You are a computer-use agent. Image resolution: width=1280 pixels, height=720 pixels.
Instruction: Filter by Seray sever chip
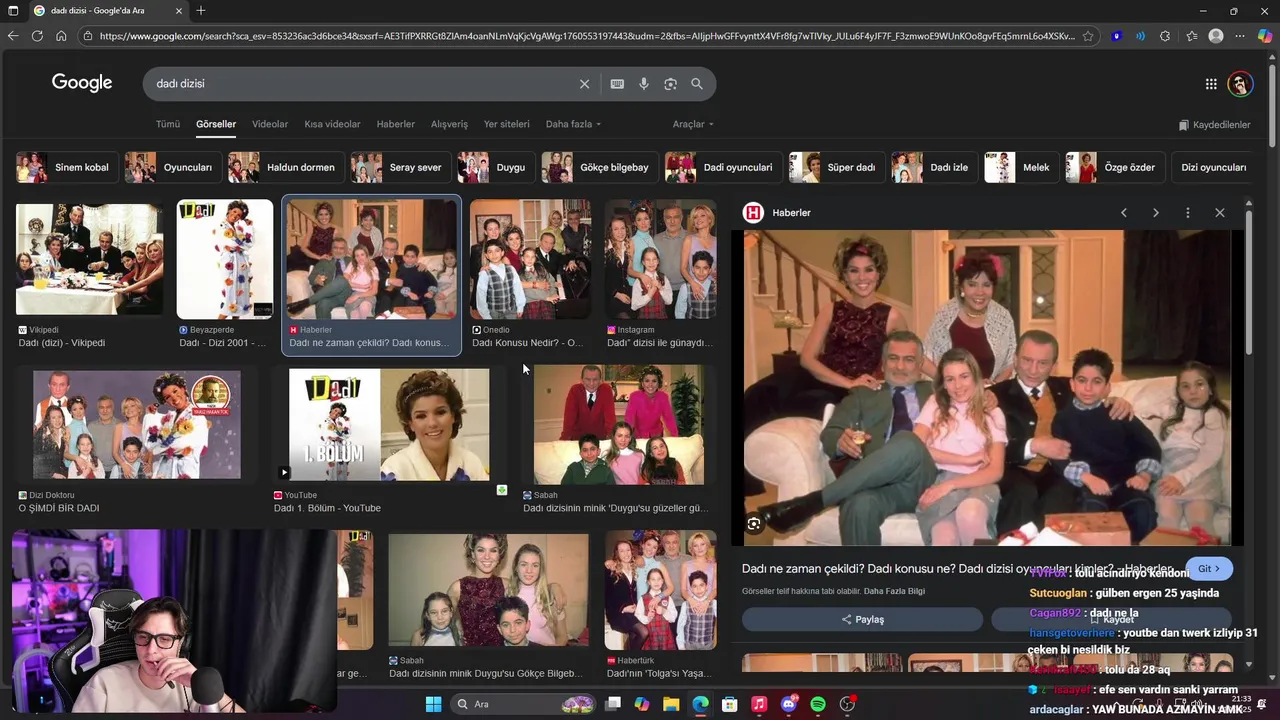[x=402, y=167]
